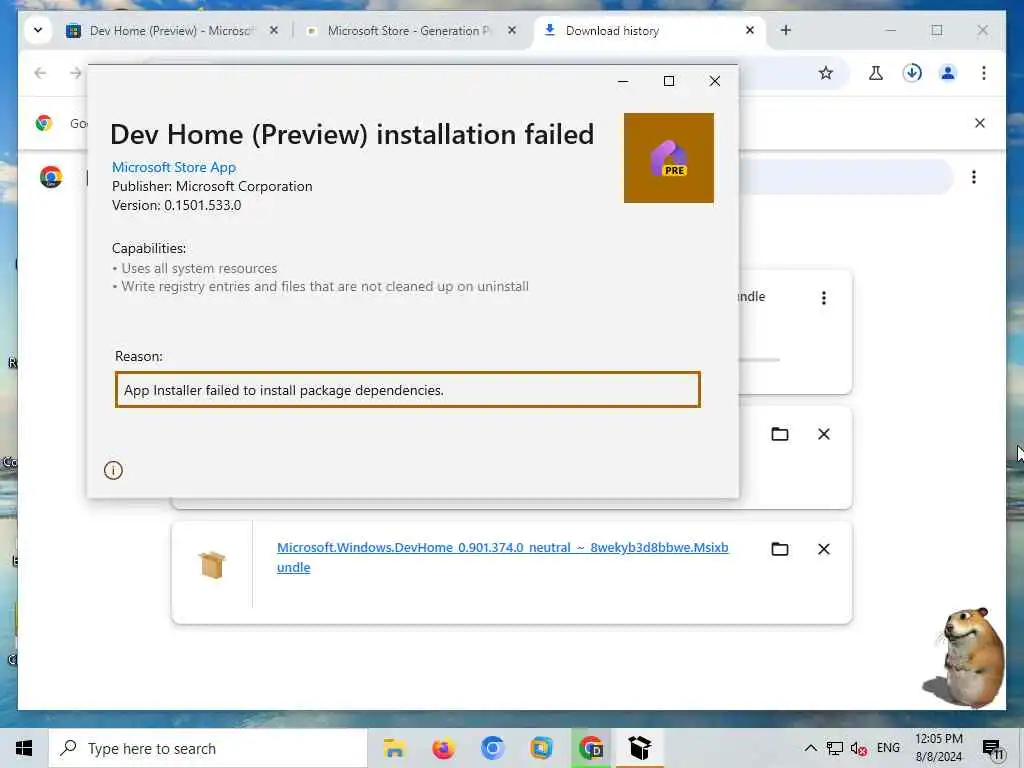1024x768 pixels.
Task: Open Chrome Labs flask icon
Action: click(x=876, y=73)
